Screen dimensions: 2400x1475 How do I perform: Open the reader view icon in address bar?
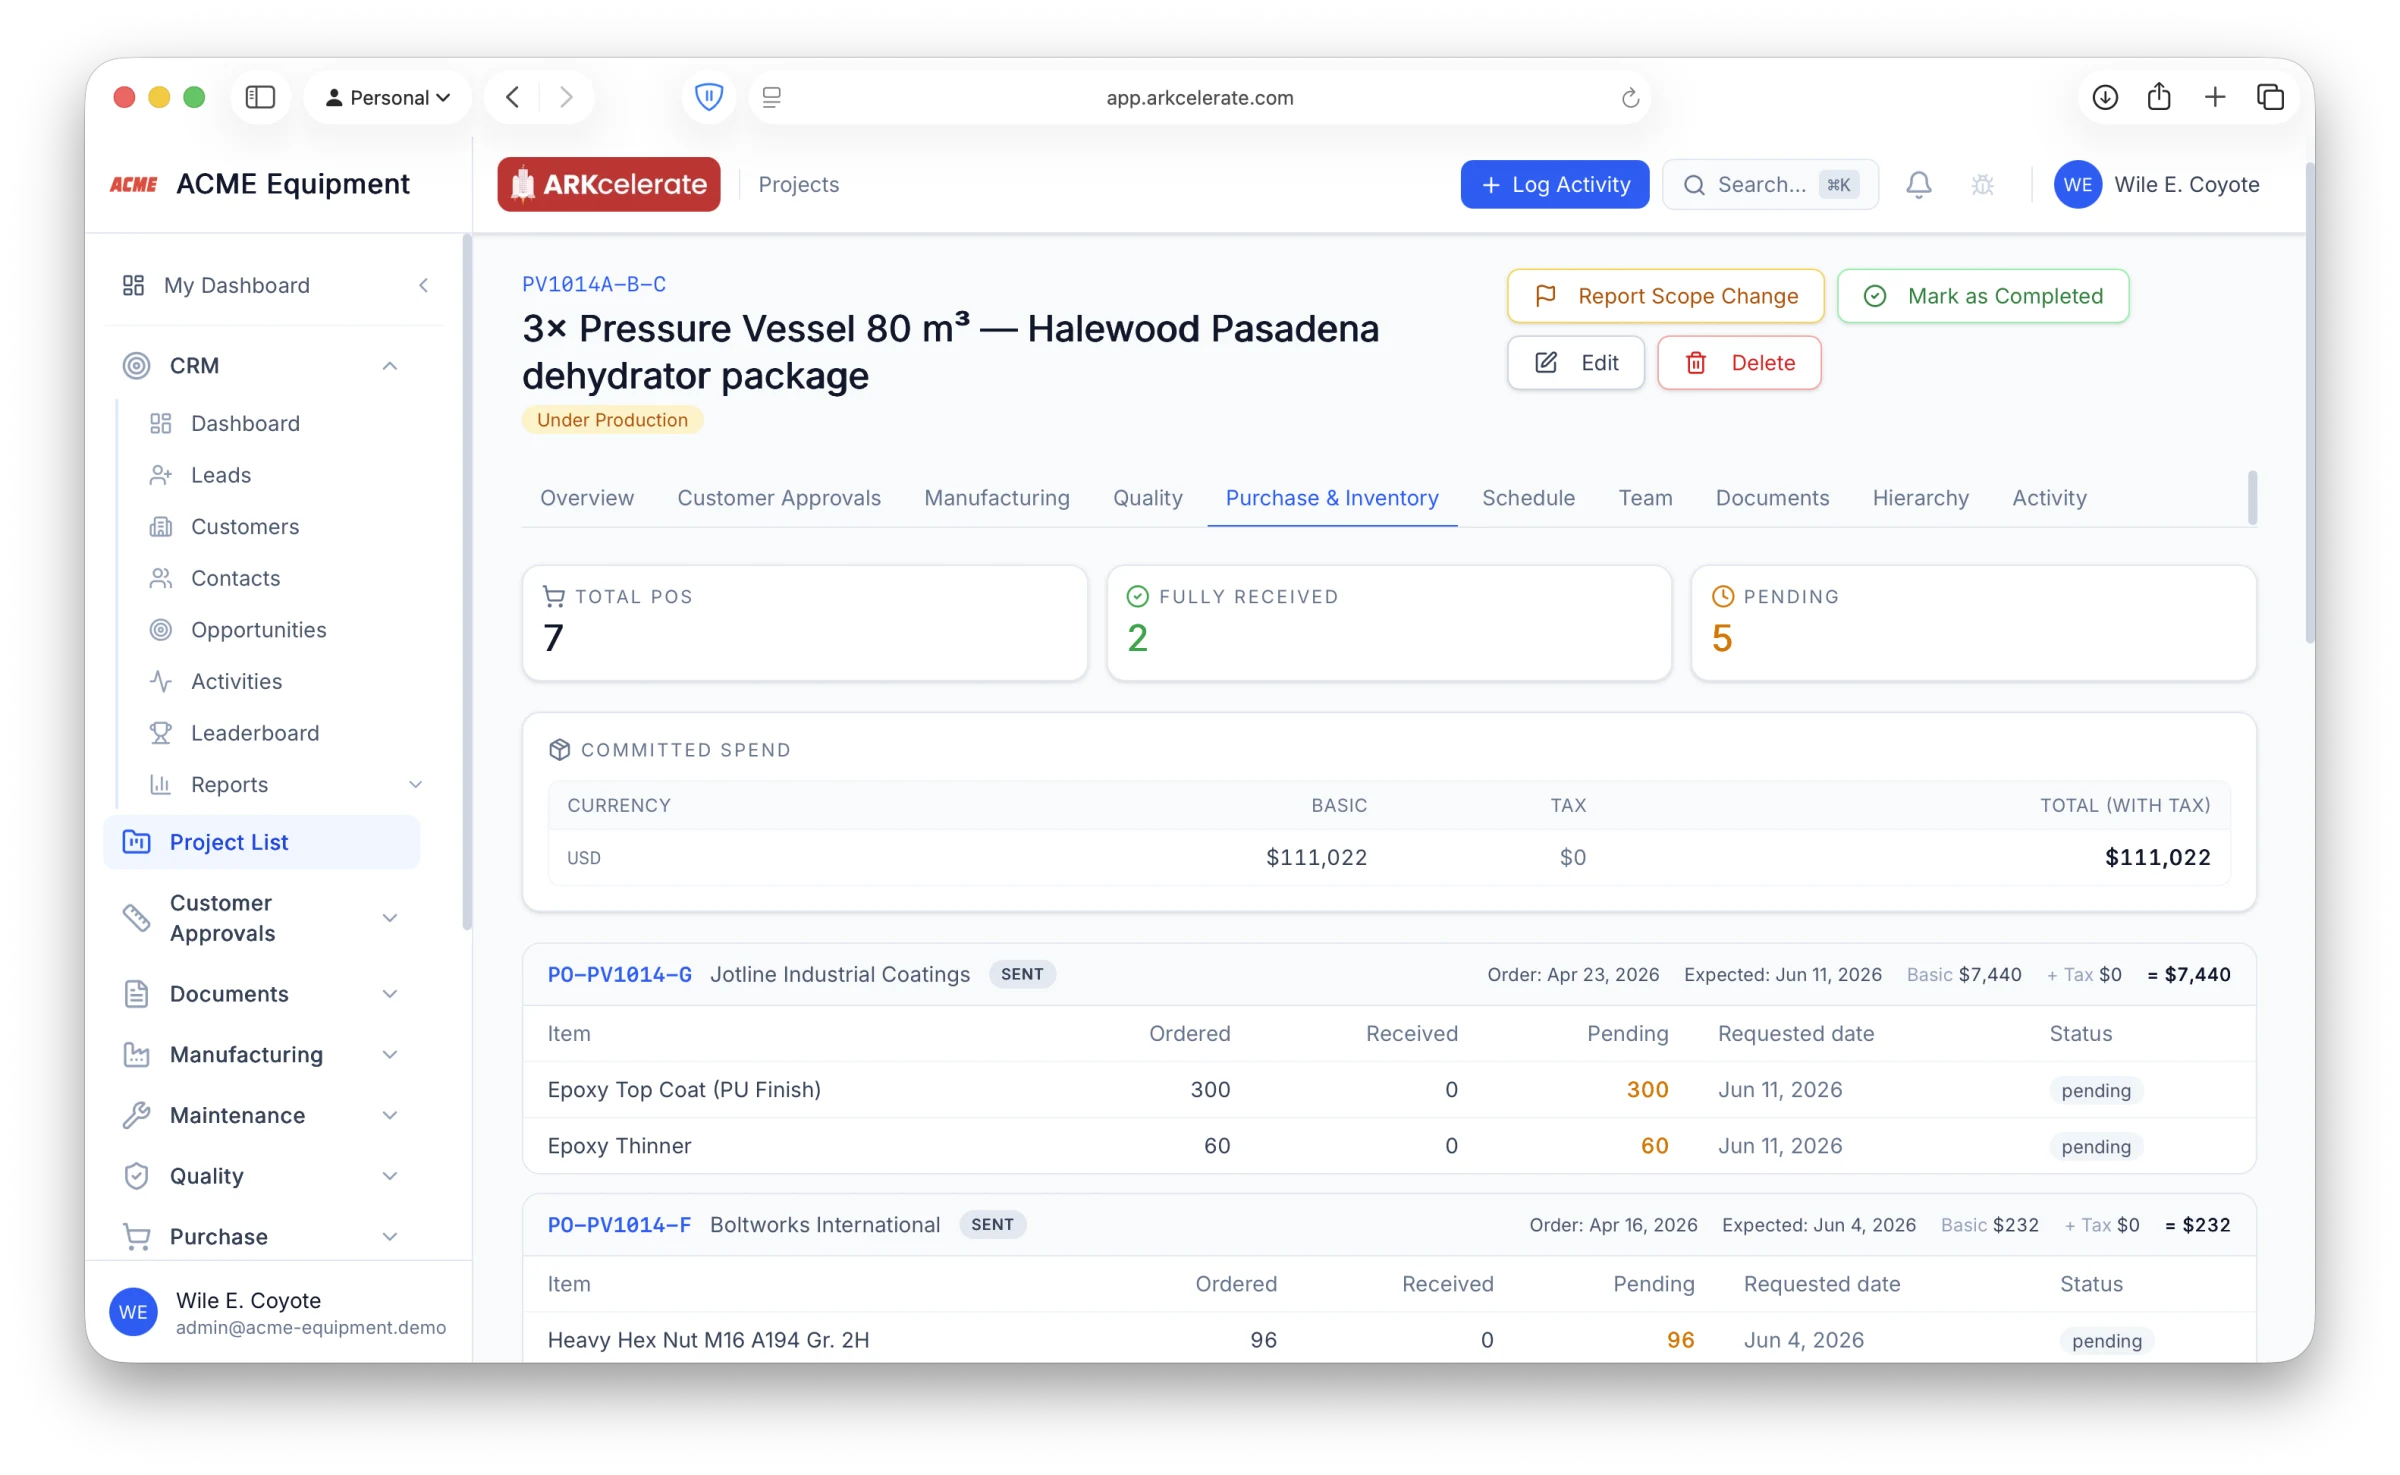pyautogui.click(x=771, y=97)
